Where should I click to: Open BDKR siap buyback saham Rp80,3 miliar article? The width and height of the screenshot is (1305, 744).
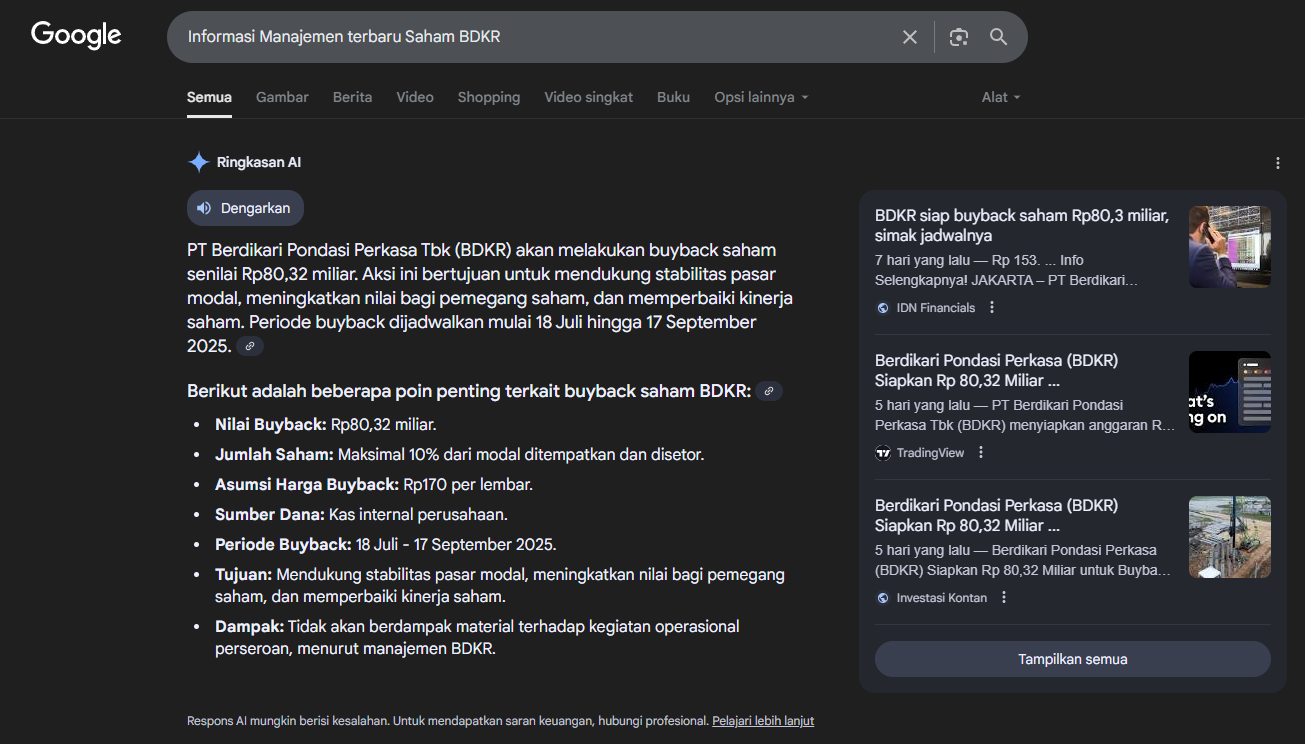click(1022, 225)
